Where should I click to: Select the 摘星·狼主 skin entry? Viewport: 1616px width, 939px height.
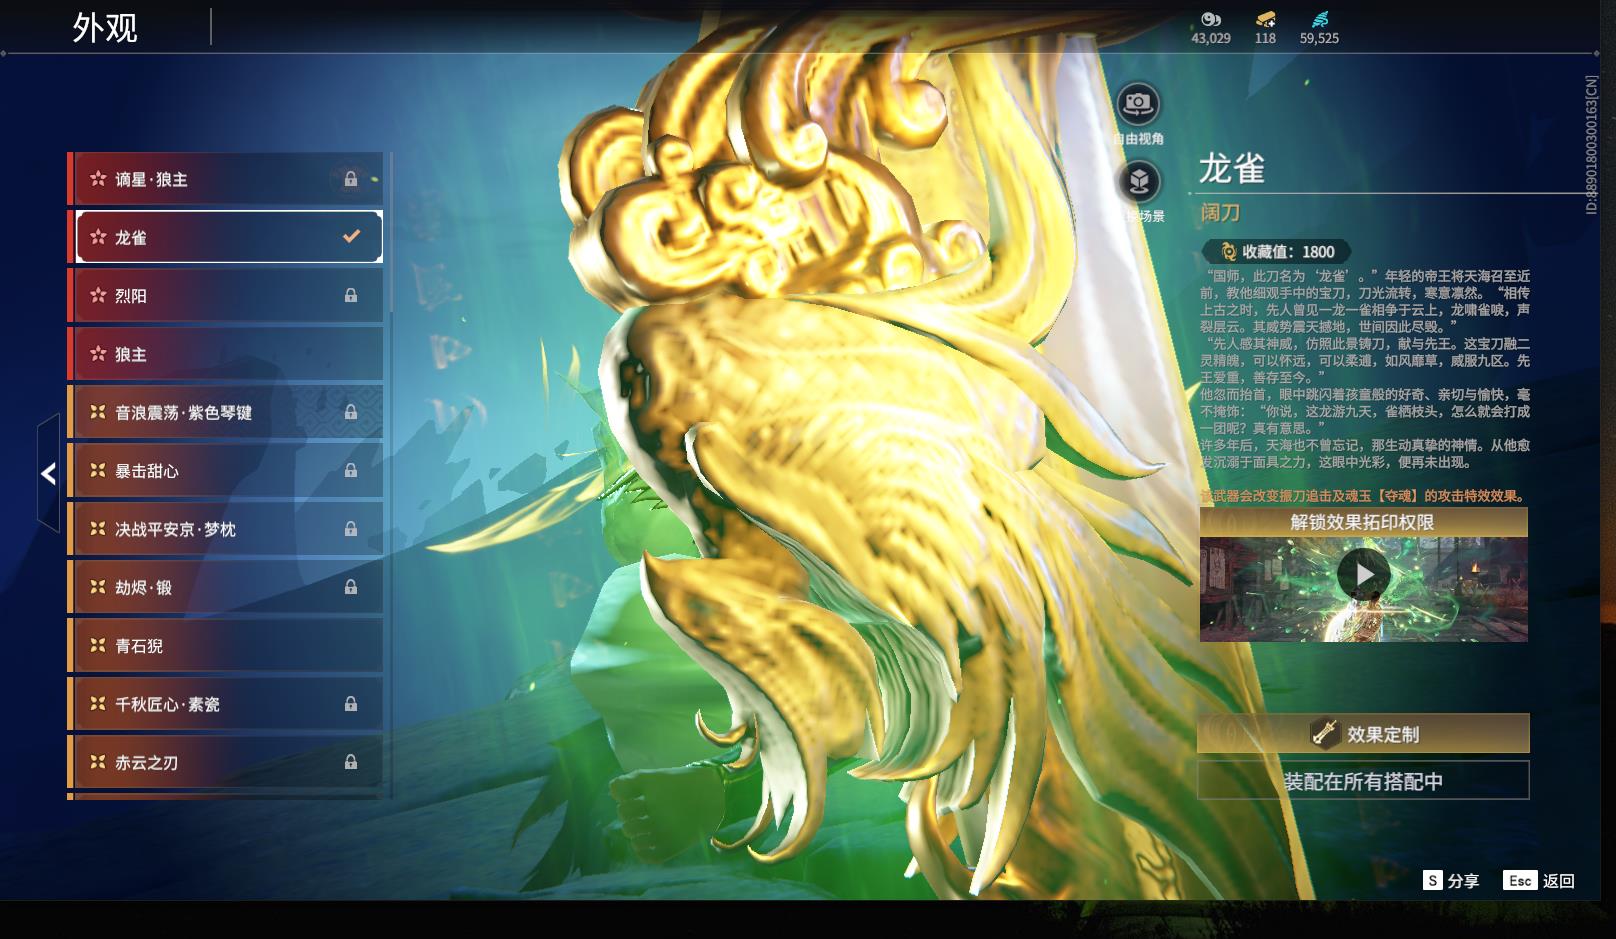225,180
